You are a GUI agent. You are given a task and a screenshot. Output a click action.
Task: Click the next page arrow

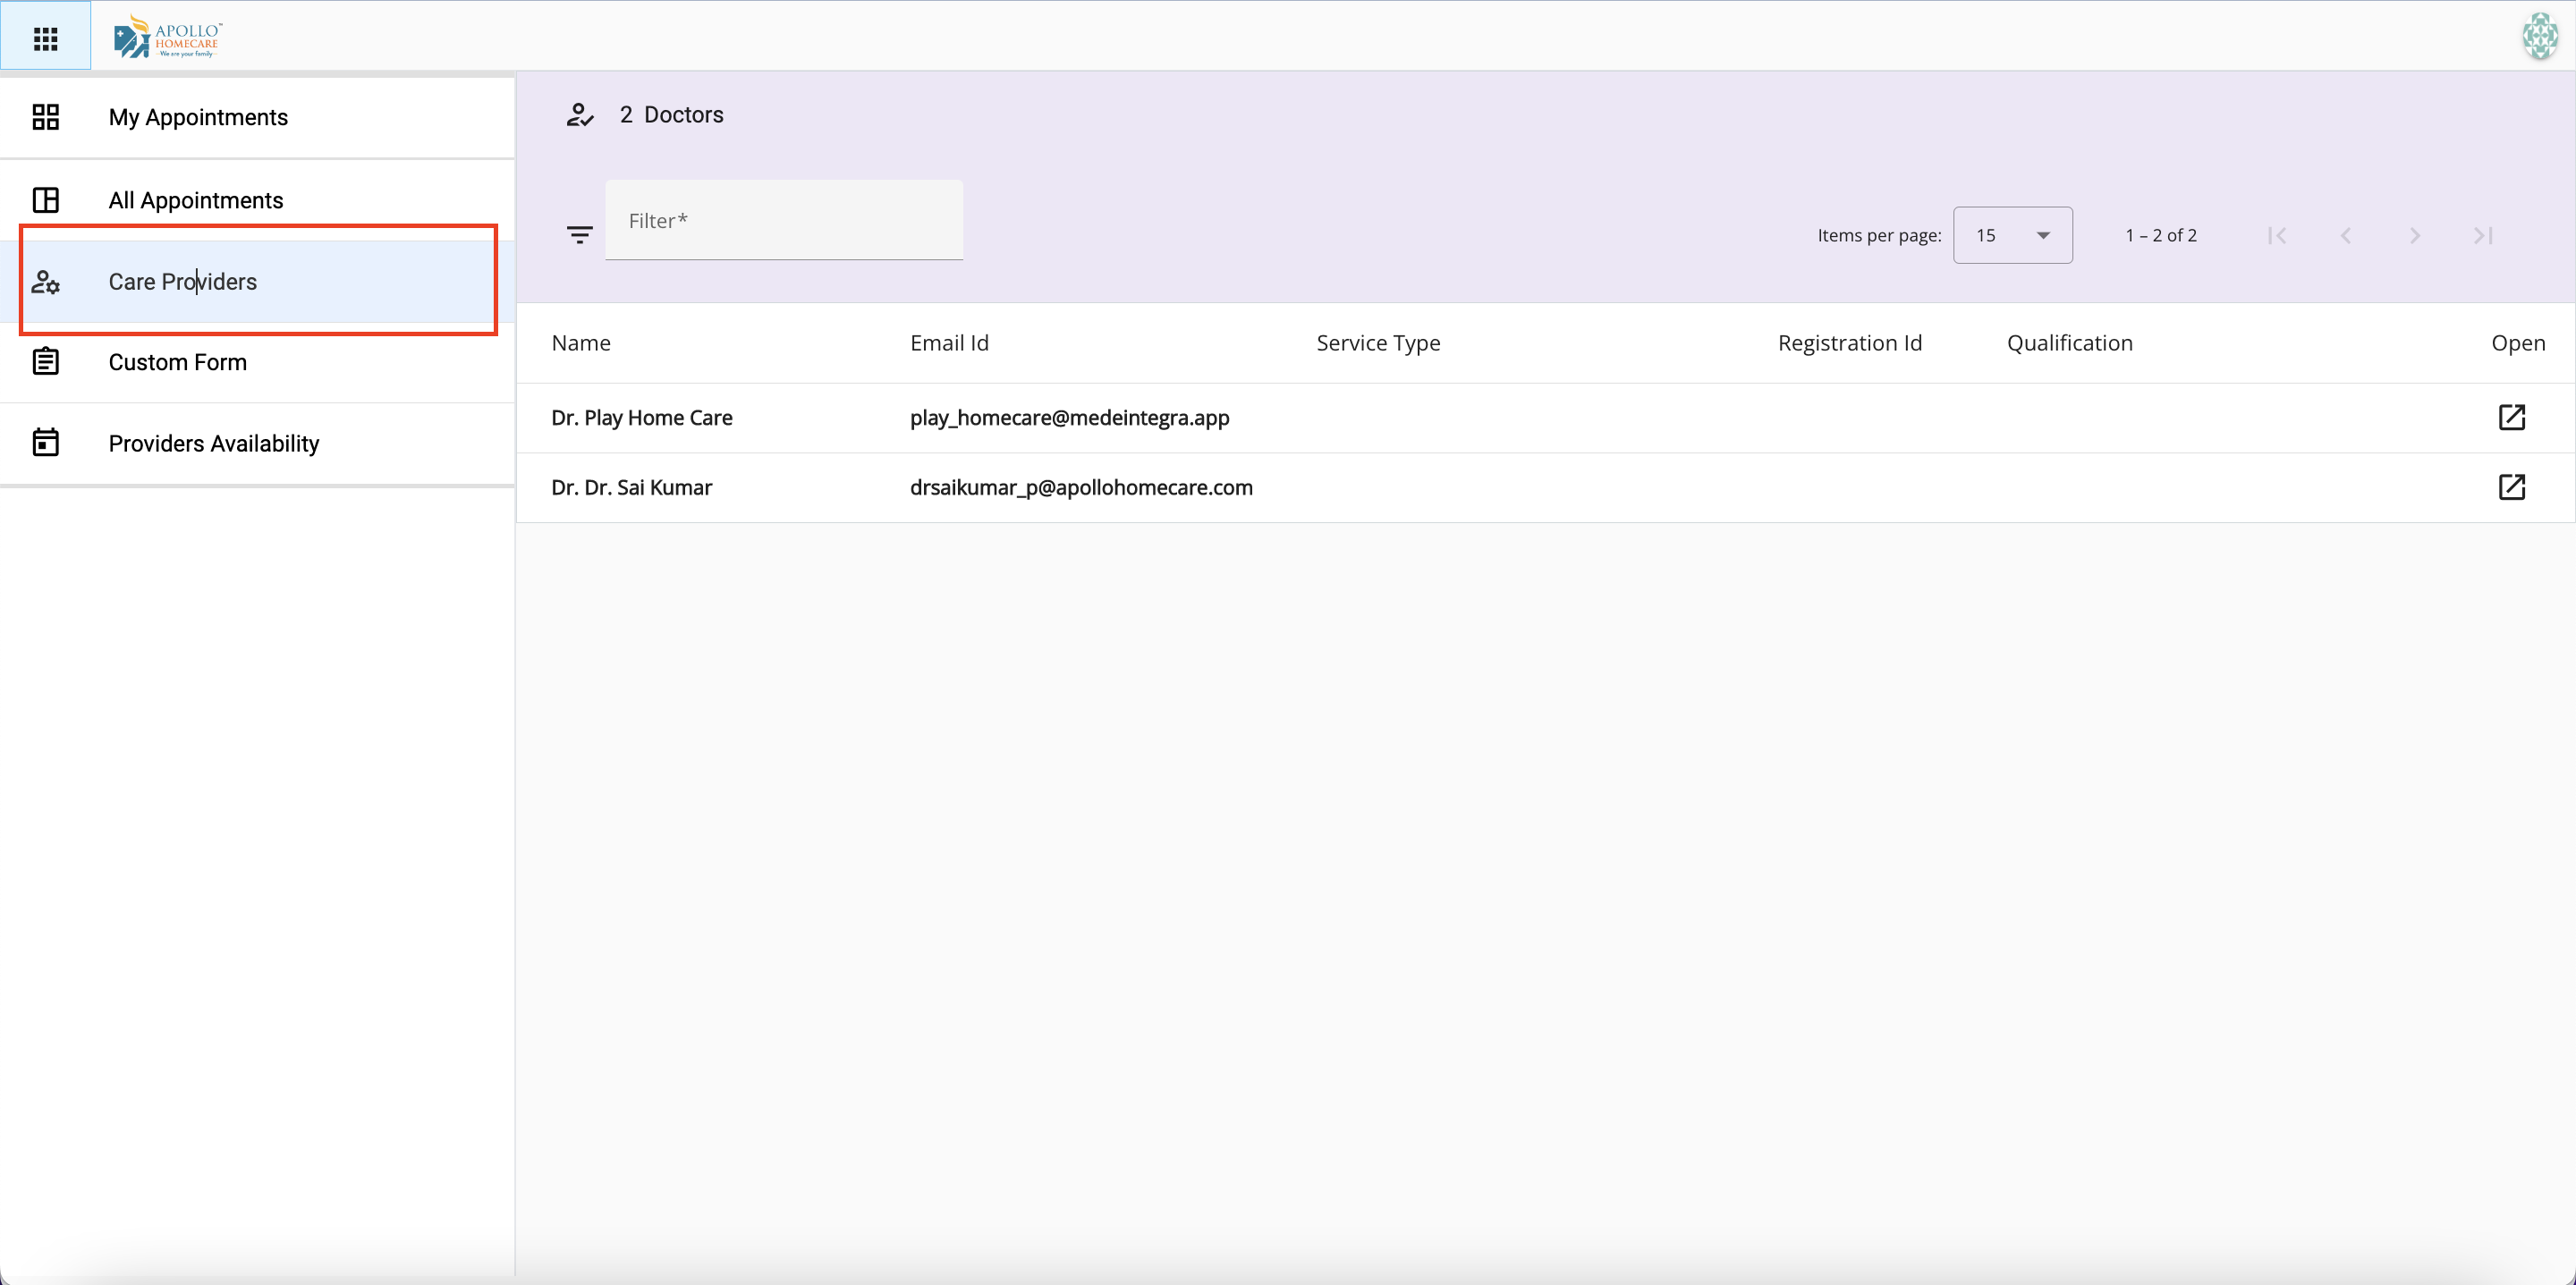2414,235
